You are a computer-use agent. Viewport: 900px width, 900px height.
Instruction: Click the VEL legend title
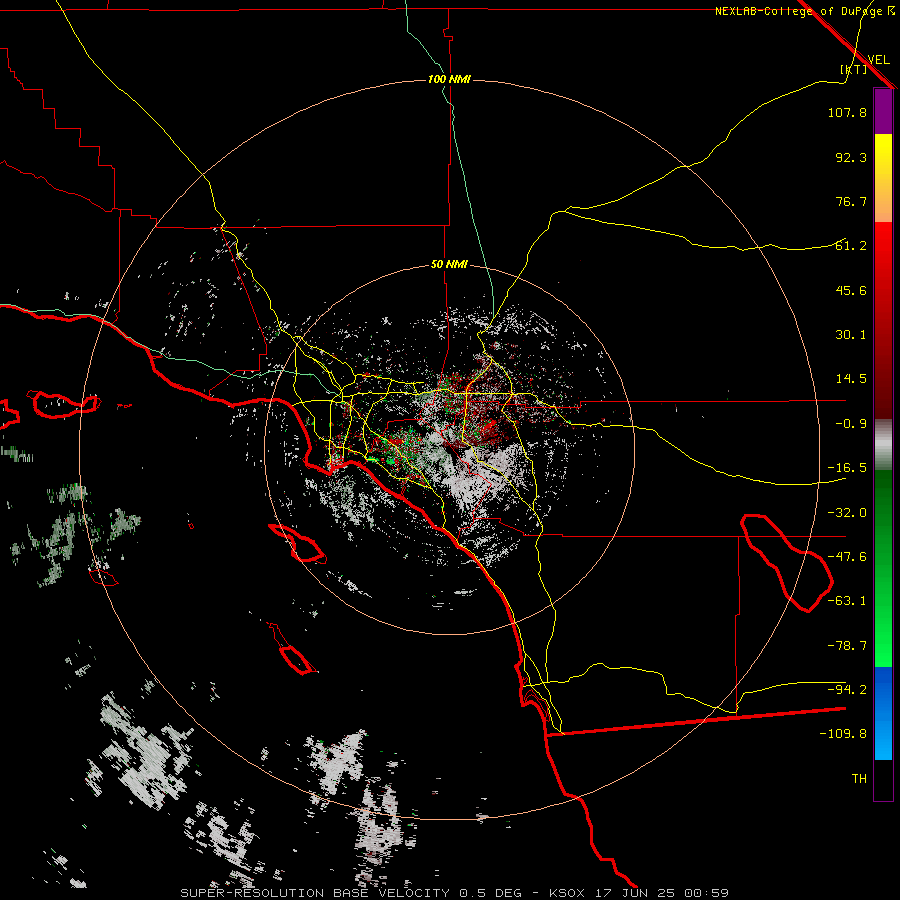click(x=878, y=59)
